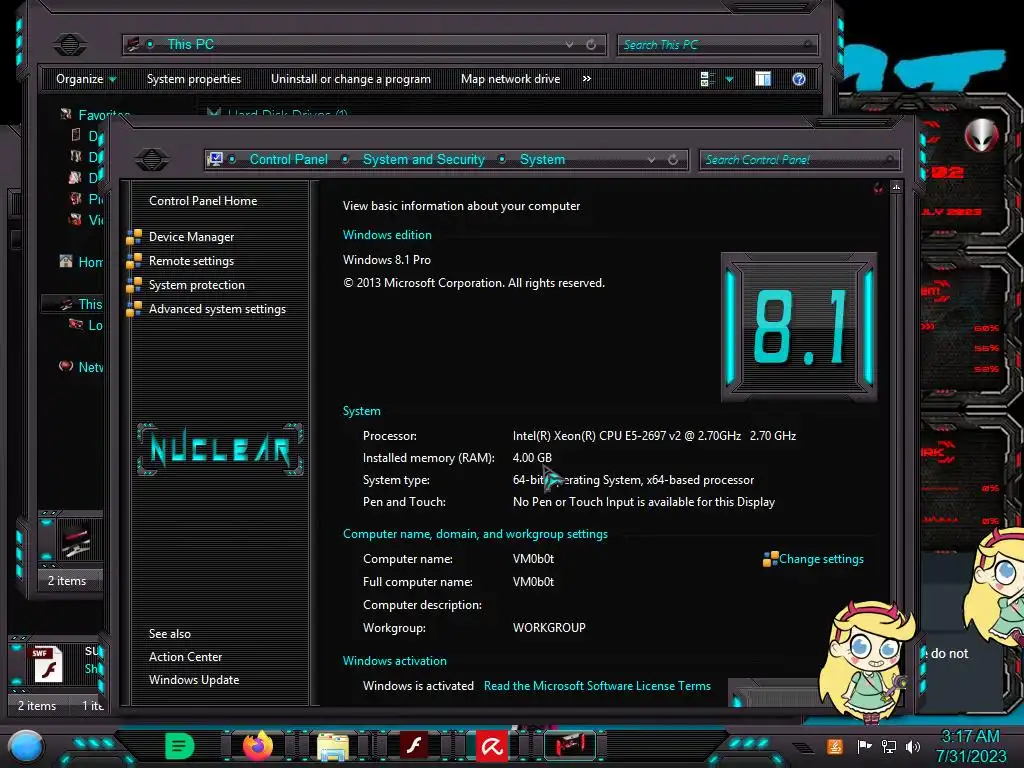Open Organize menu in This PC window
The height and width of the screenshot is (768, 1024).
pyautogui.click(x=86, y=79)
